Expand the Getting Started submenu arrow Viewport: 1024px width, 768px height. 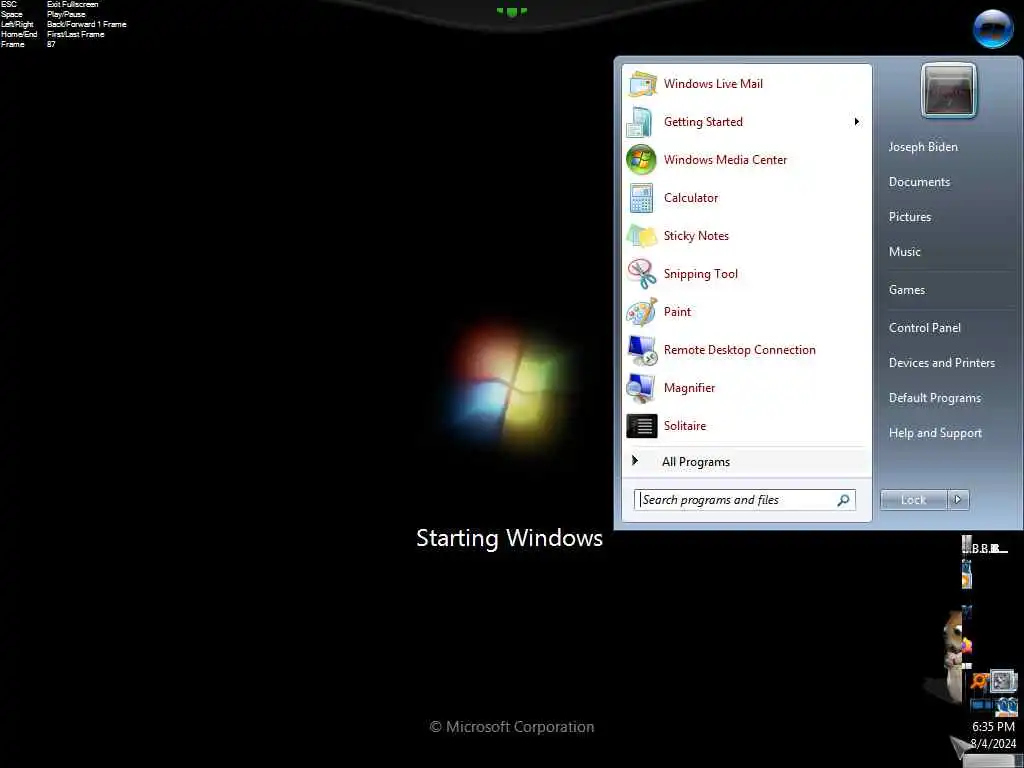coord(856,122)
